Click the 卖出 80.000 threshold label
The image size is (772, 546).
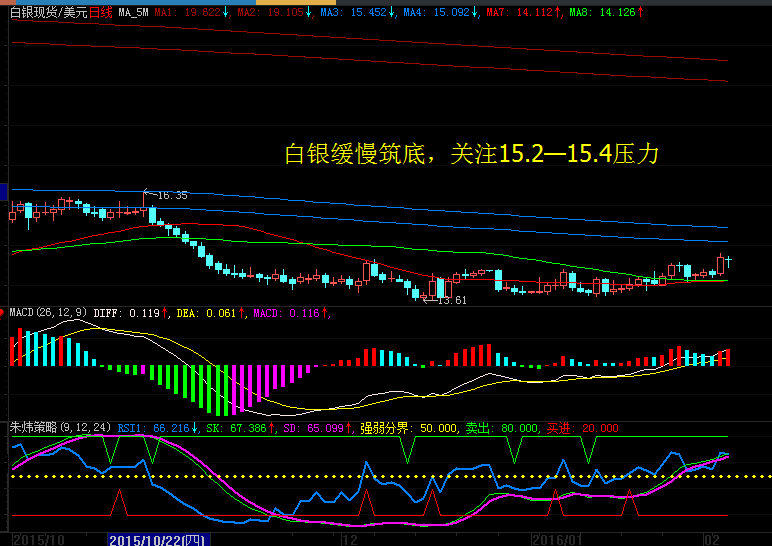tap(501, 427)
